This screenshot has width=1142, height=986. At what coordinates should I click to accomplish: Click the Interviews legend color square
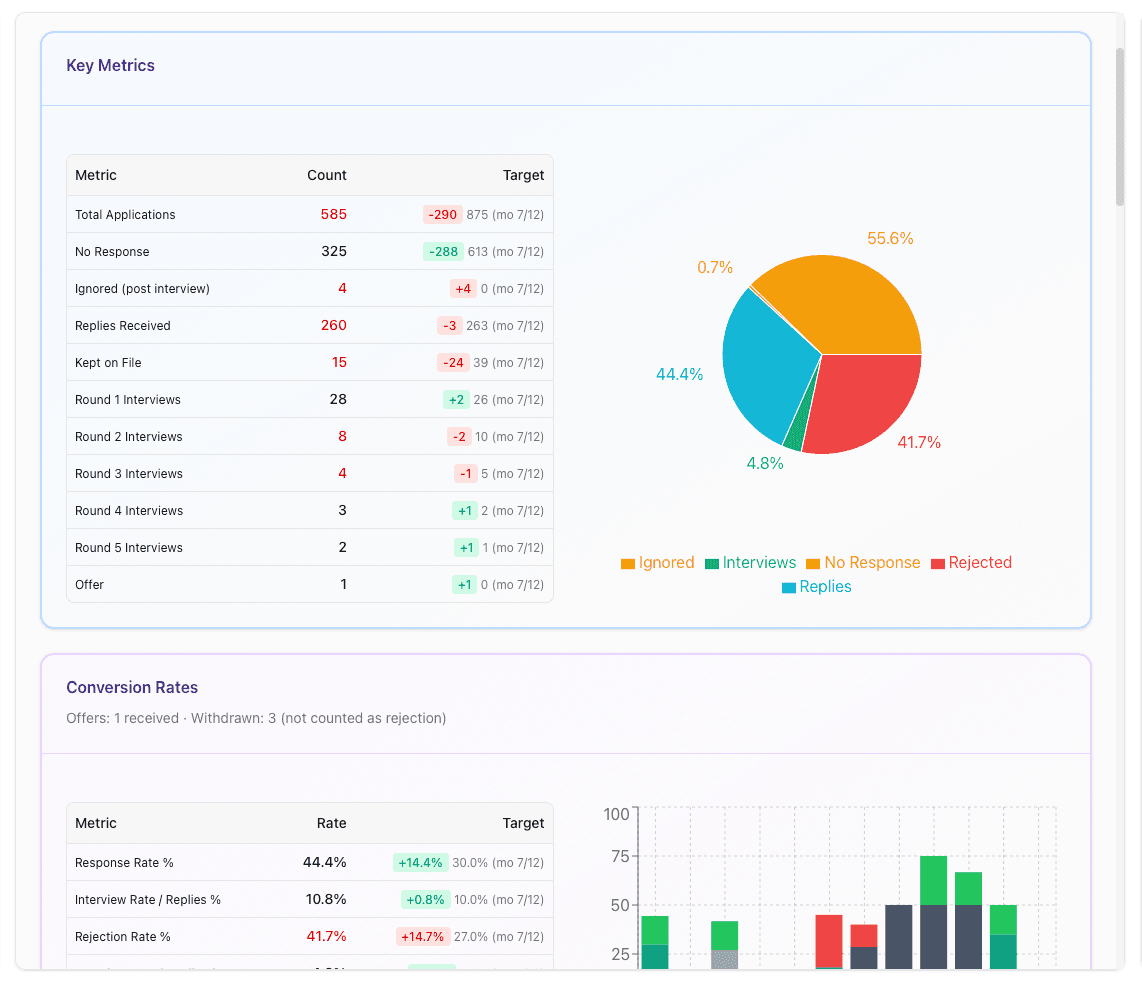coord(712,562)
